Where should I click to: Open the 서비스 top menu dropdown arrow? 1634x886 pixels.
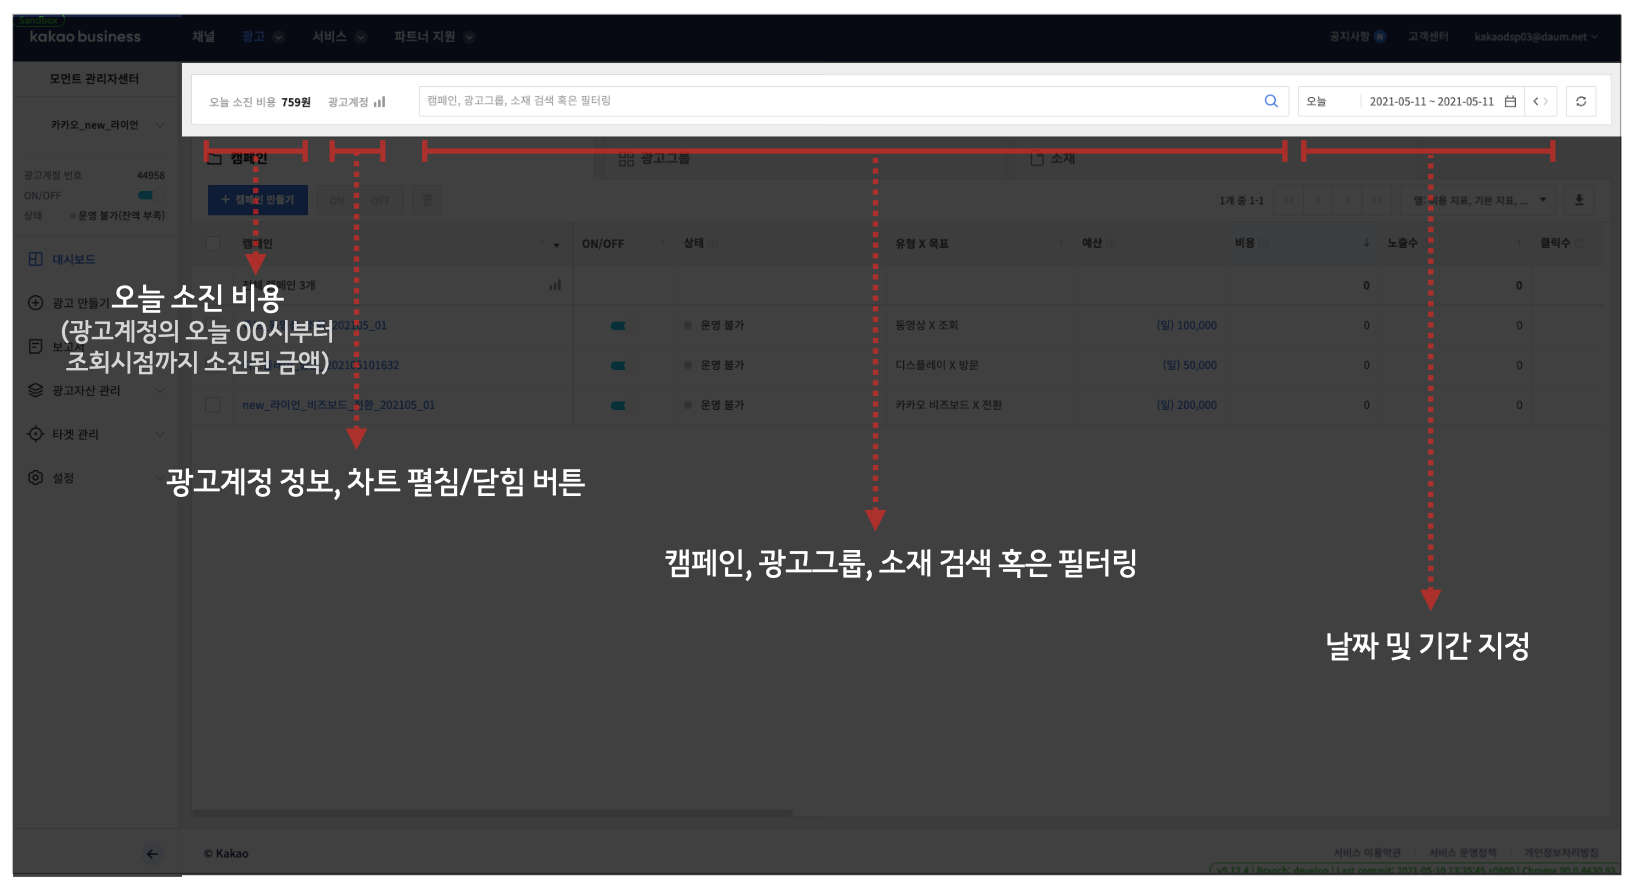(x=361, y=37)
